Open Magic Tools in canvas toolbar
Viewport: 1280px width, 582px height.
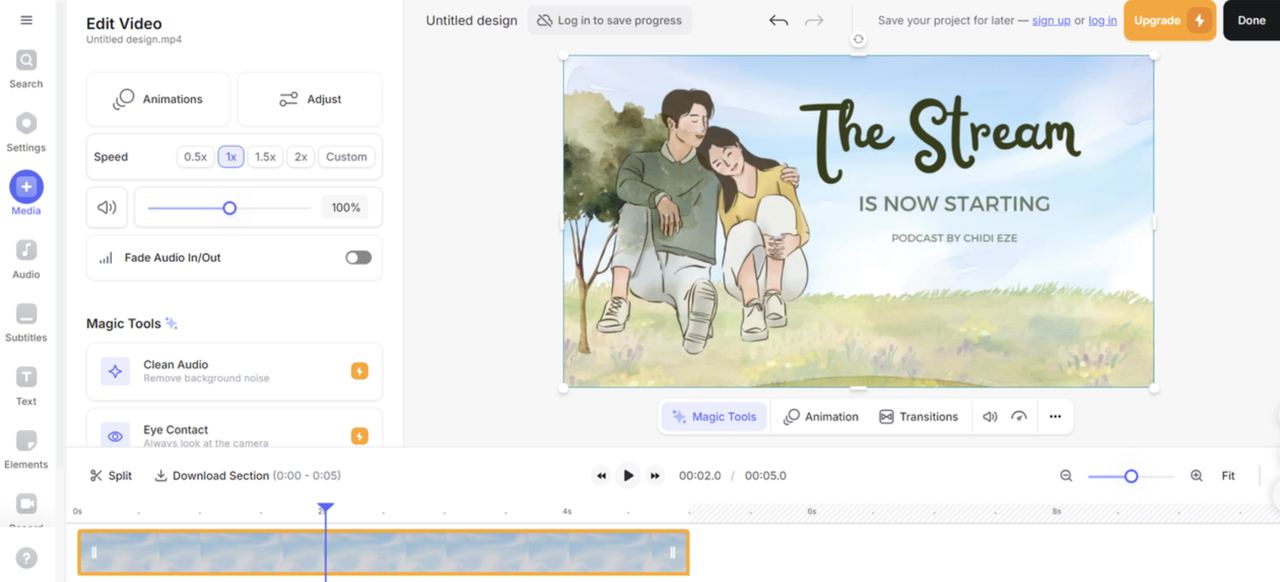pyautogui.click(x=714, y=417)
